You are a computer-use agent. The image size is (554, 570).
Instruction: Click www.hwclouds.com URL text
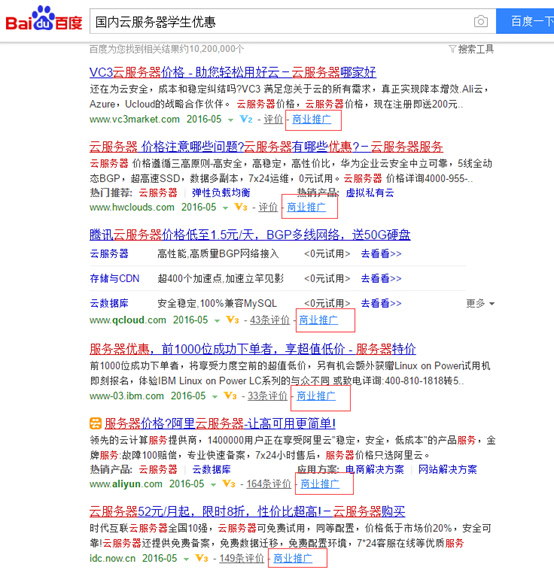[132, 207]
